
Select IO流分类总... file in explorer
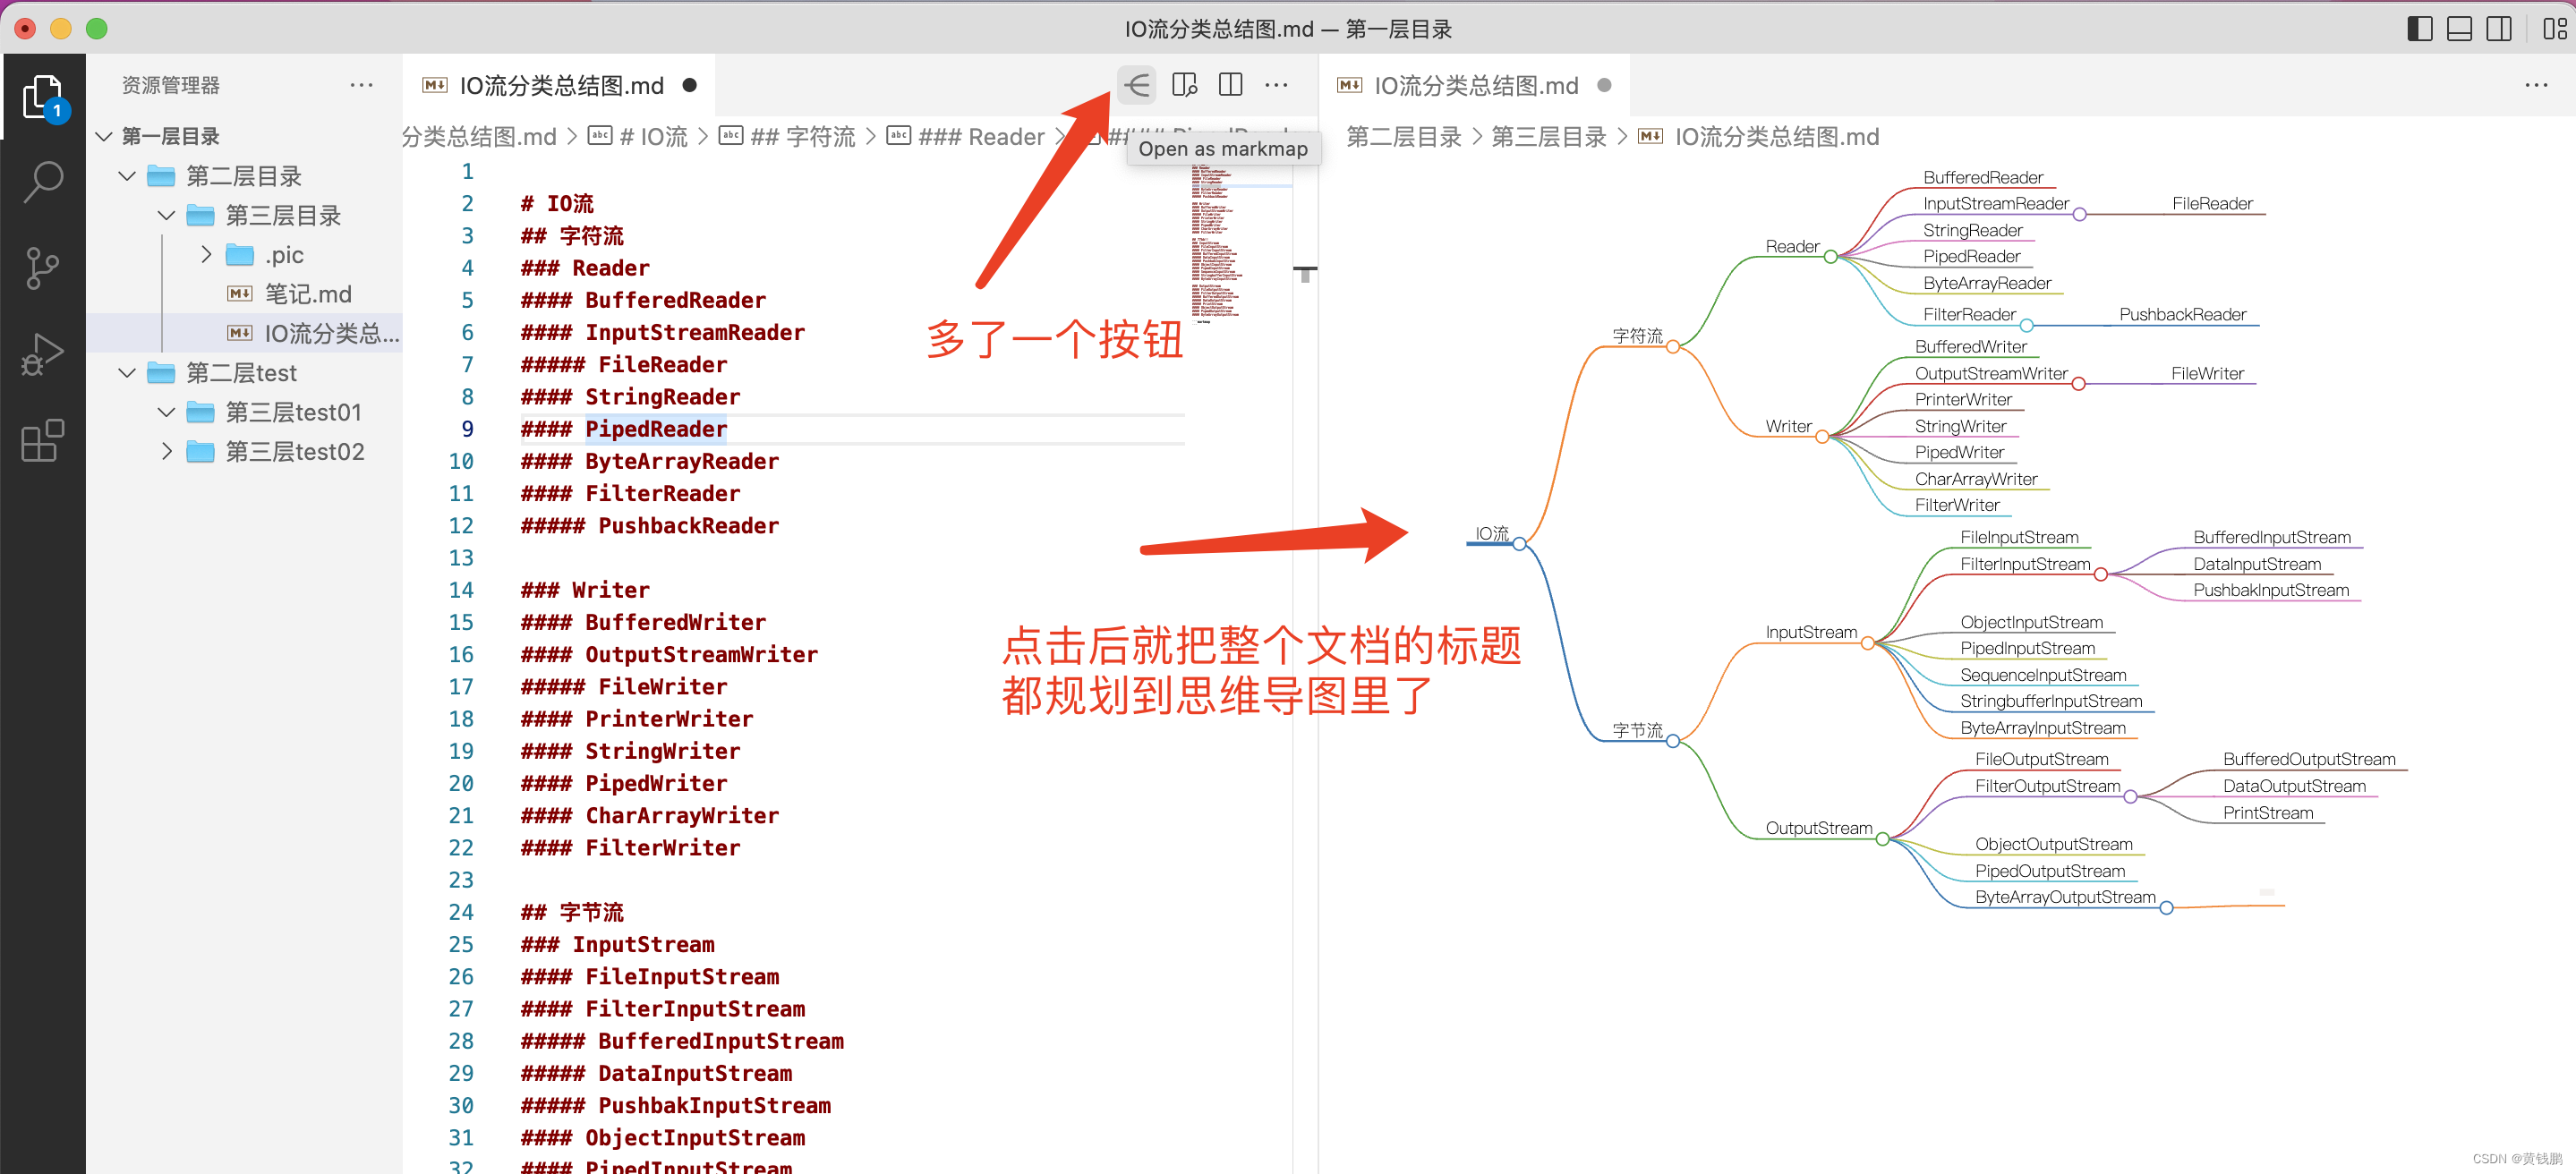[x=244, y=333]
